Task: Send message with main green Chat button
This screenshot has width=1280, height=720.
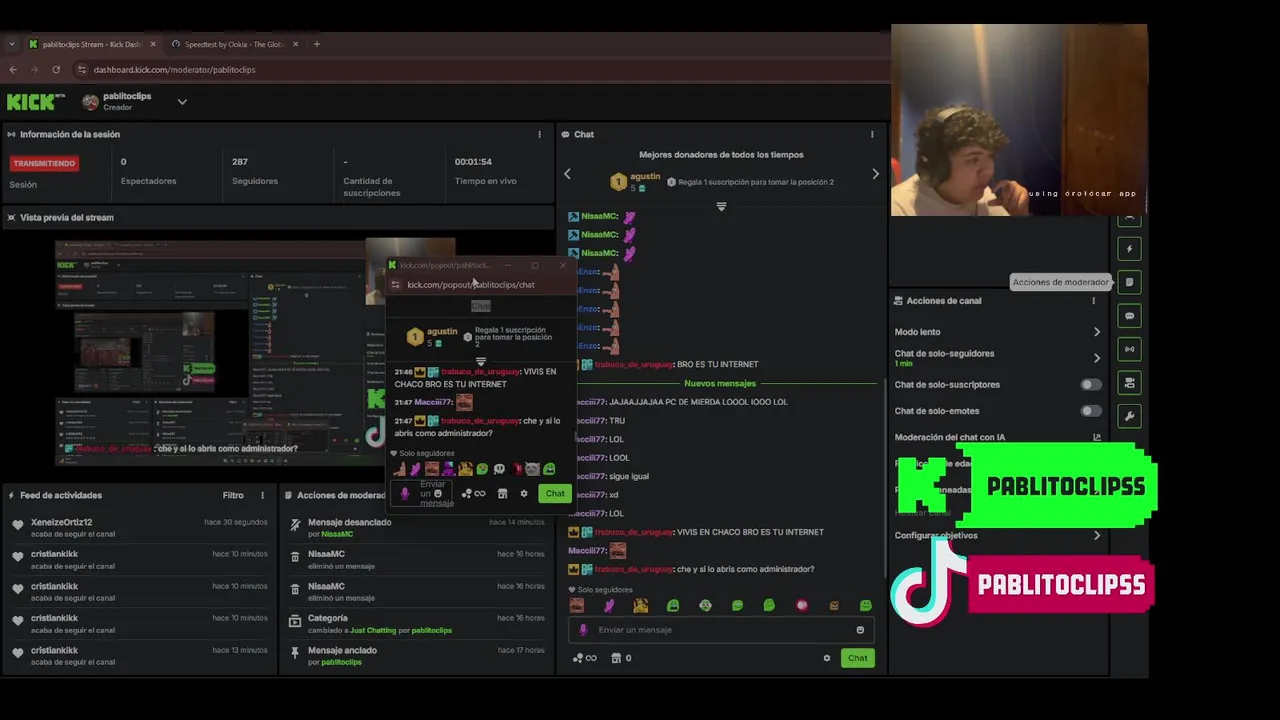Action: 858,658
